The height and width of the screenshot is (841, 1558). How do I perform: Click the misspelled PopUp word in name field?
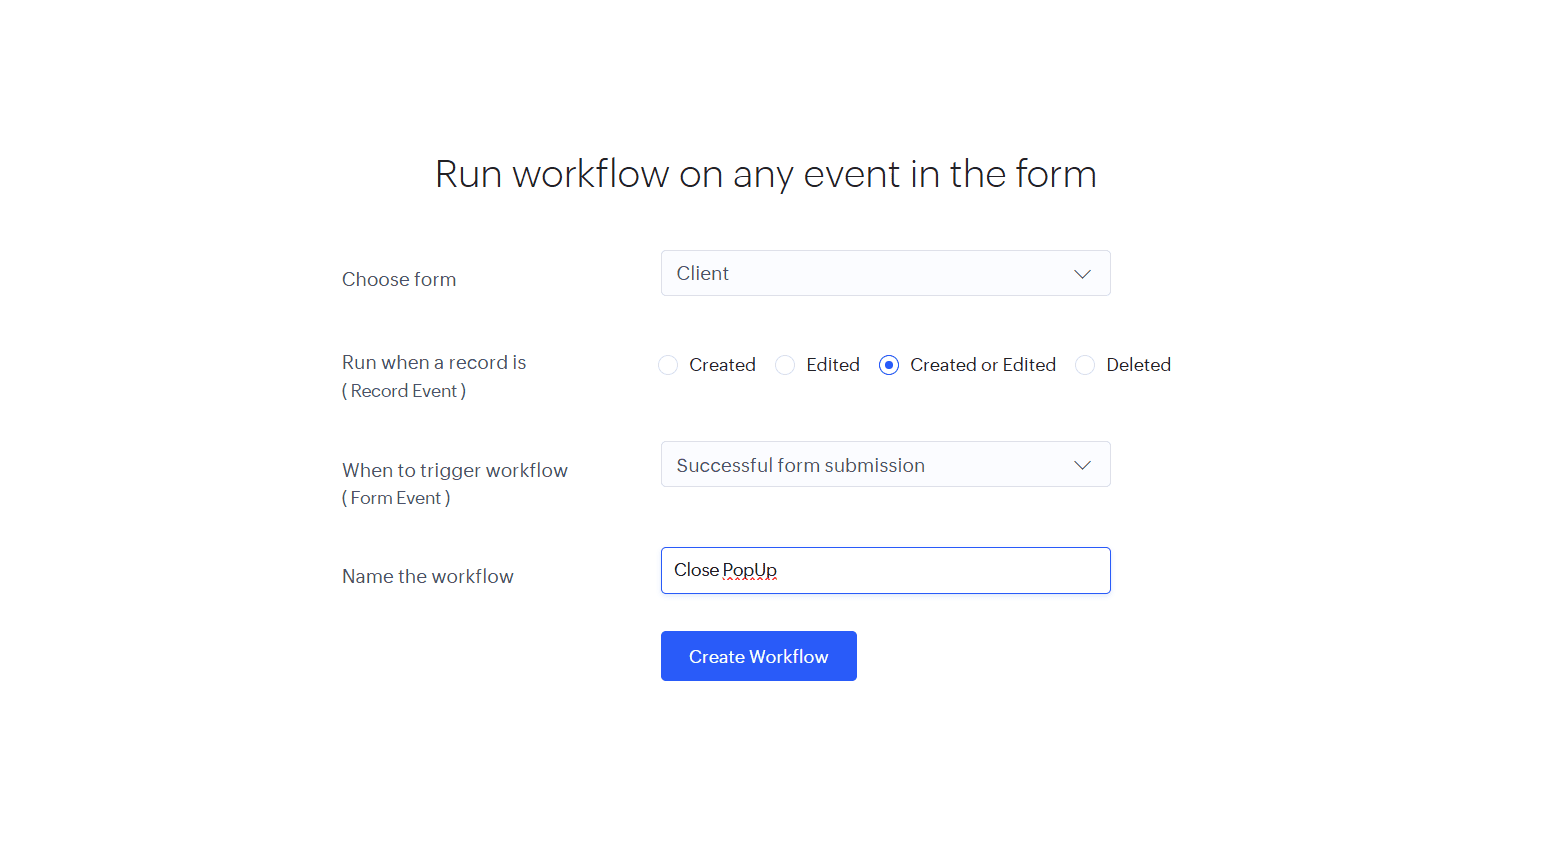click(x=749, y=570)
